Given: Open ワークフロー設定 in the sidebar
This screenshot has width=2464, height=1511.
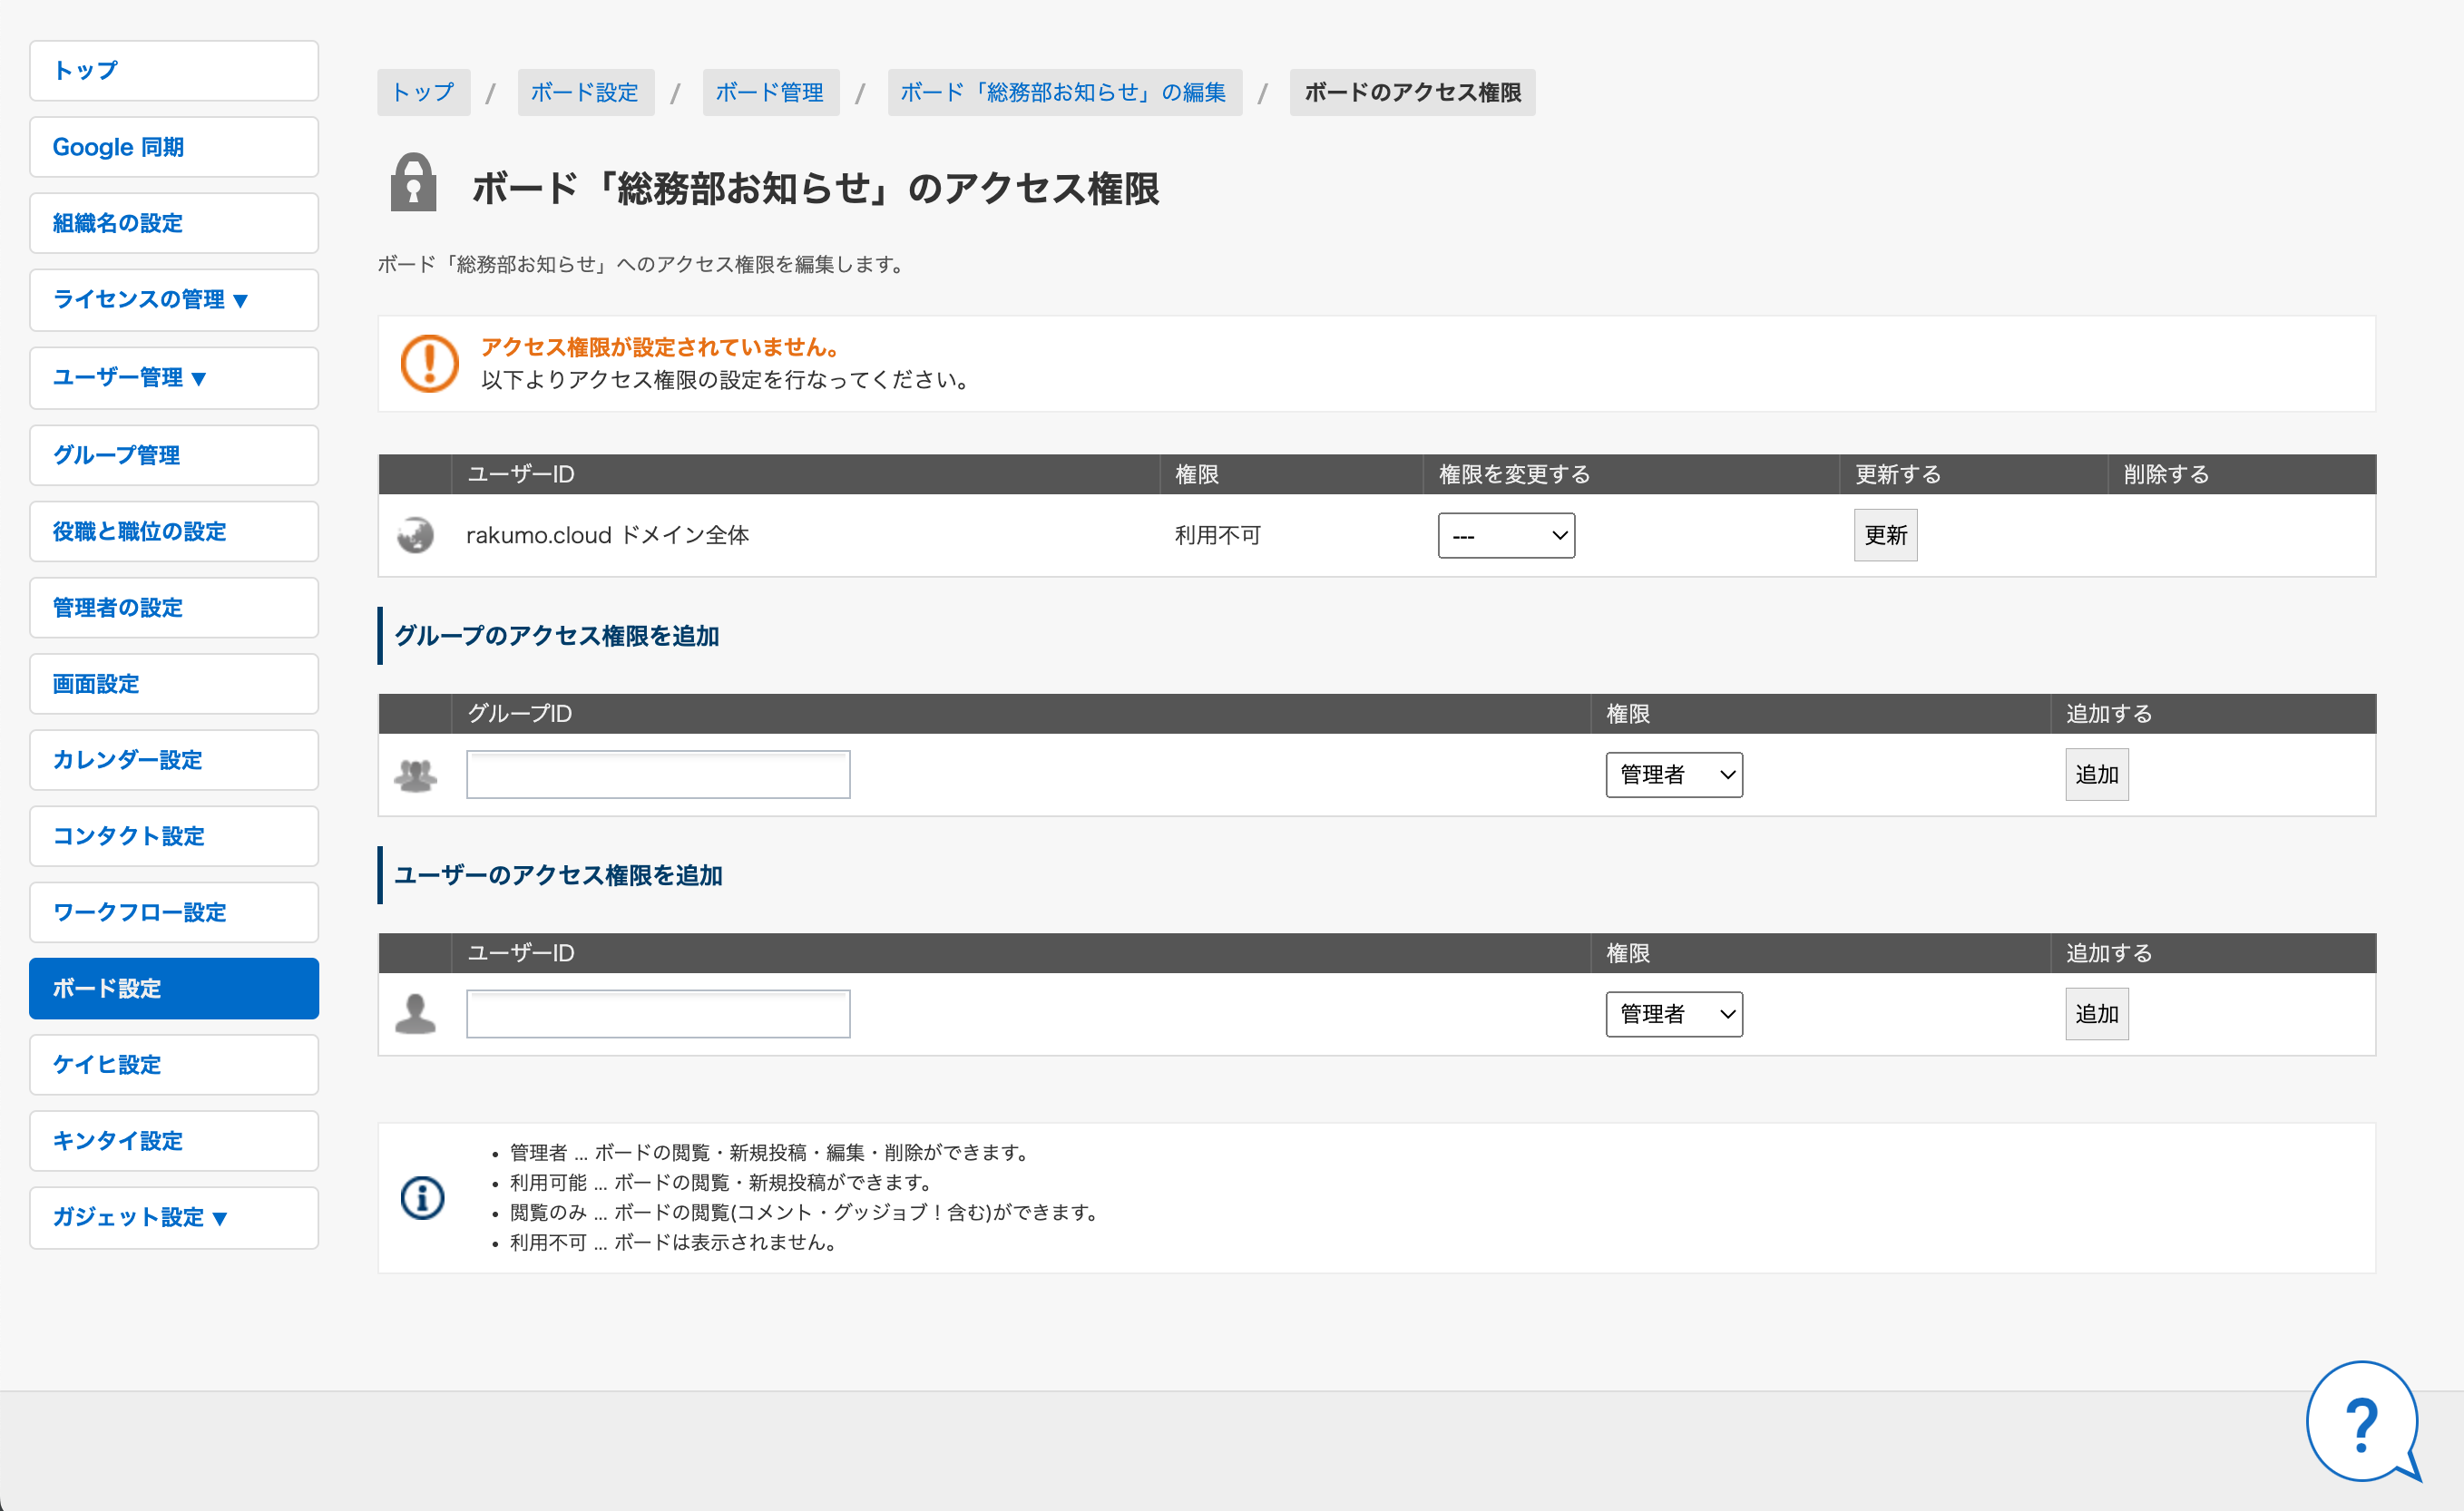Looking at the screenshot, I should point(174,912).
